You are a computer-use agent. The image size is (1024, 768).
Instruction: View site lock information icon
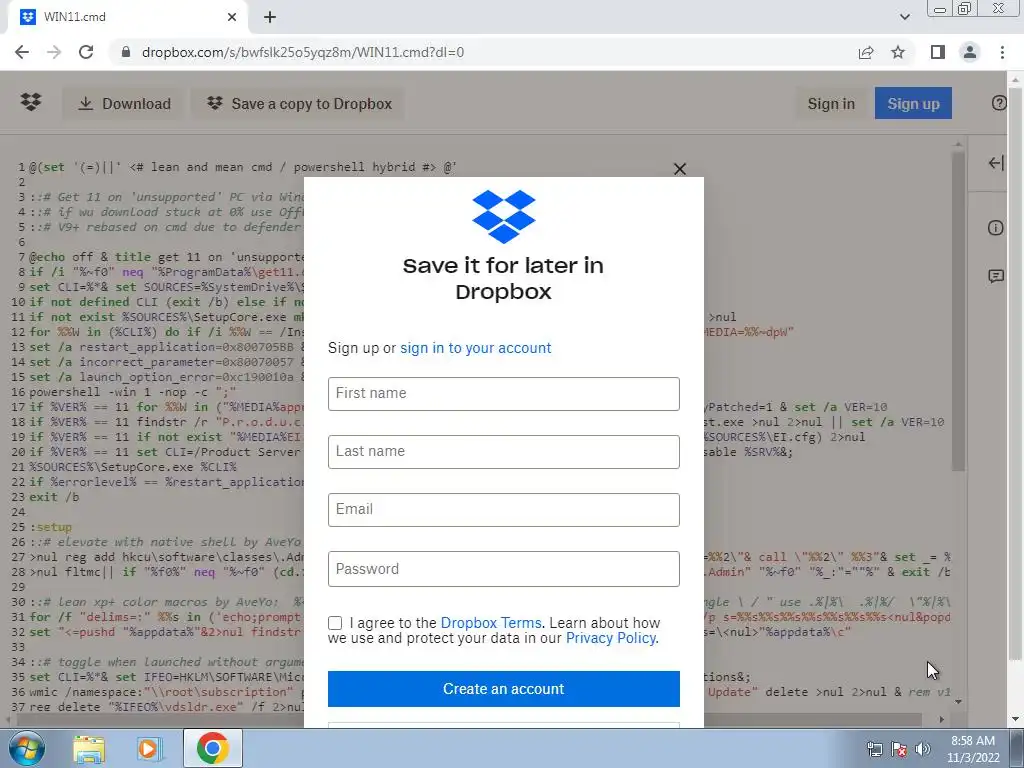tap(126, 52)
